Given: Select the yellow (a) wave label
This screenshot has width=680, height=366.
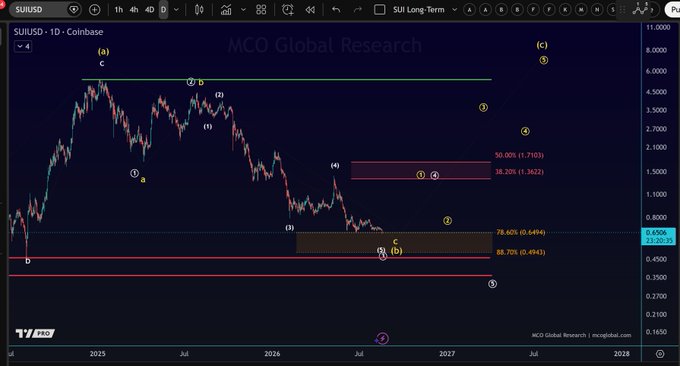Looking at the screenshot, I should point(103,52).
